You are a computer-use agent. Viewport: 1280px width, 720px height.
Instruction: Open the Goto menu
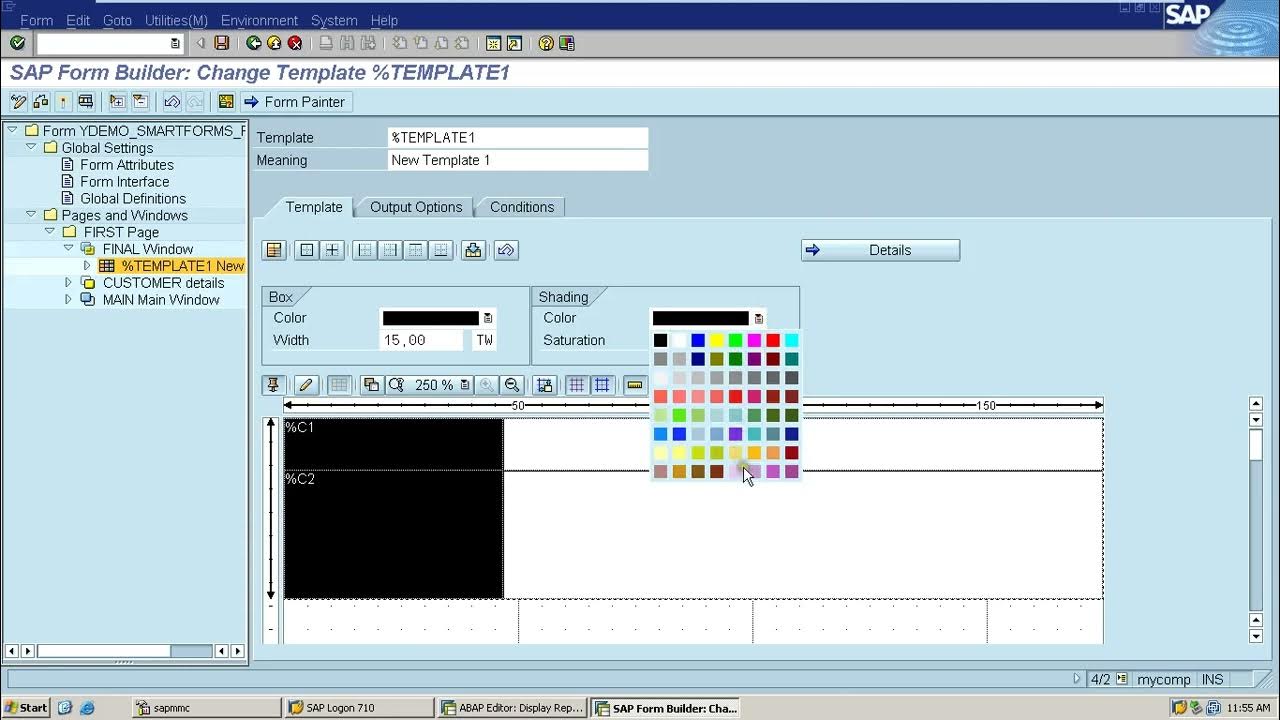pyautogui.click(x=117, y=20)
